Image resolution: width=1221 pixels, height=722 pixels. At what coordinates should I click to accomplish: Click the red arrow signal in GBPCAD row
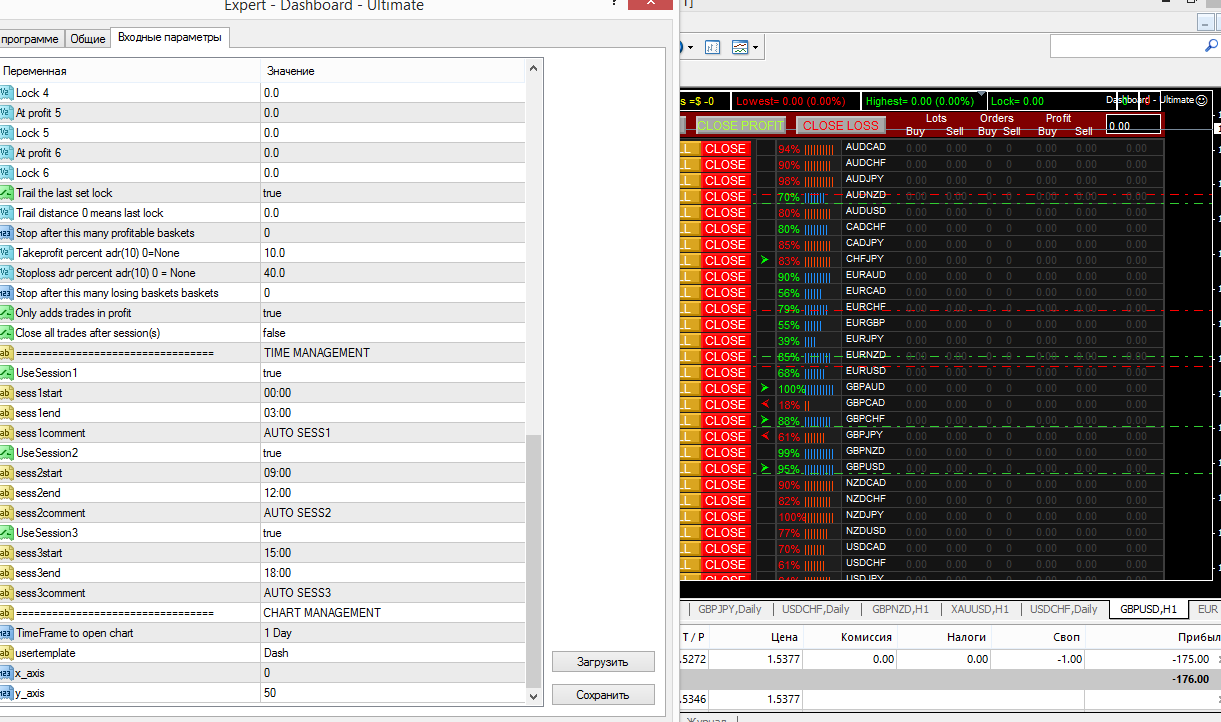765,404
